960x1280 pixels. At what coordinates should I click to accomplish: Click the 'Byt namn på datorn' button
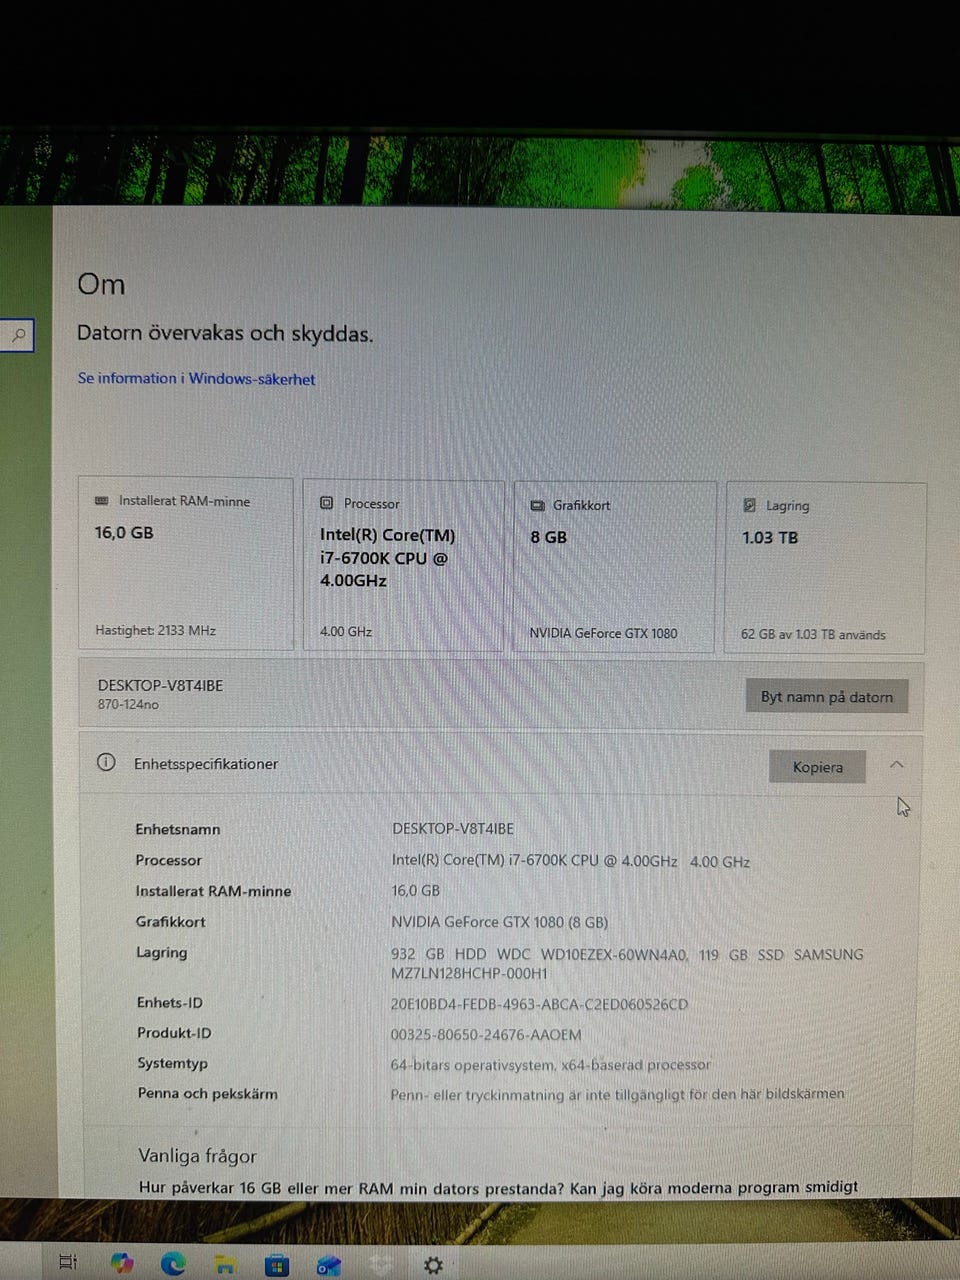click(x=827, y=697)
